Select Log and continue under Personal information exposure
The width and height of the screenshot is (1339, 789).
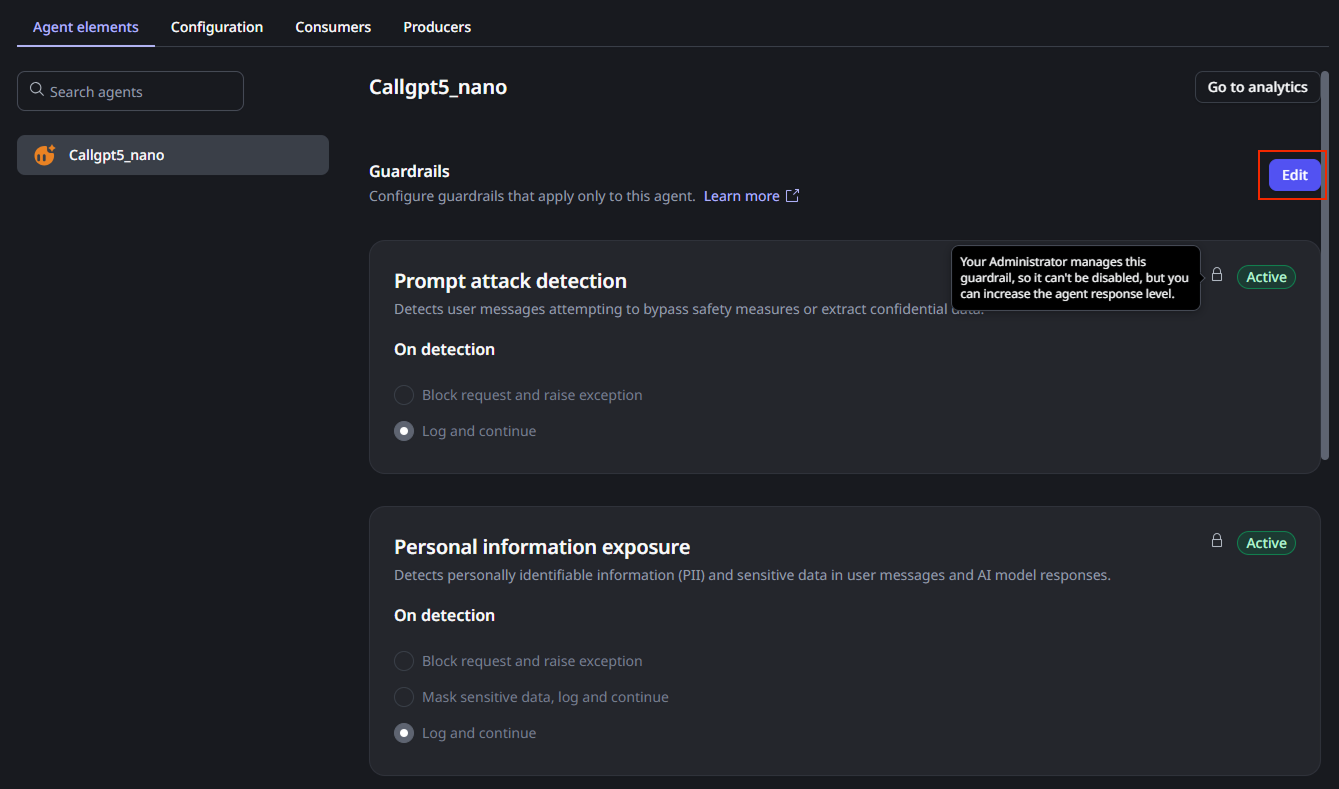tap(404, 733)
